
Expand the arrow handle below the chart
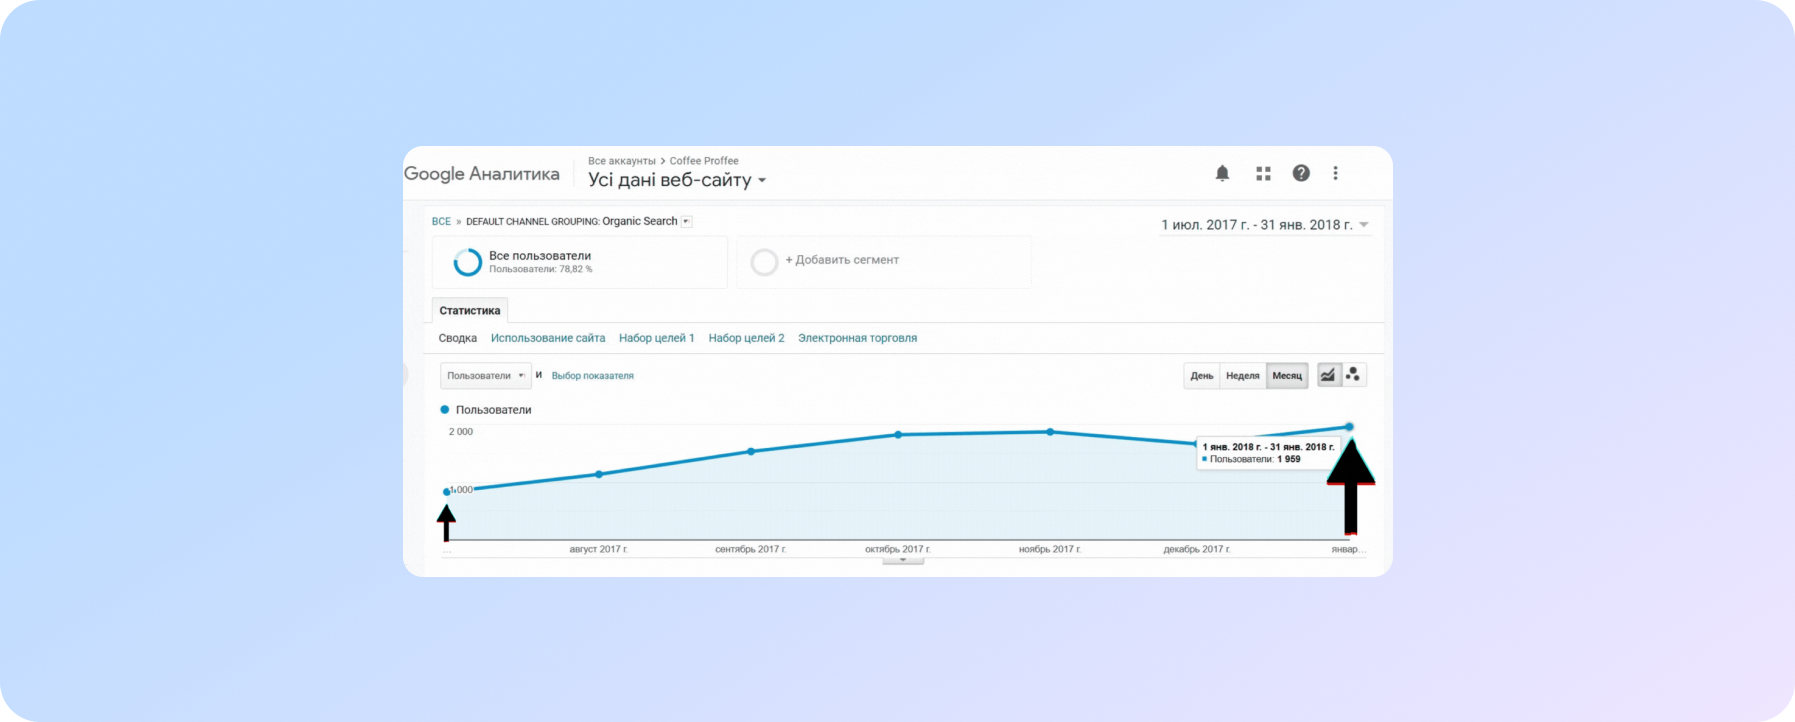(903, 561)
